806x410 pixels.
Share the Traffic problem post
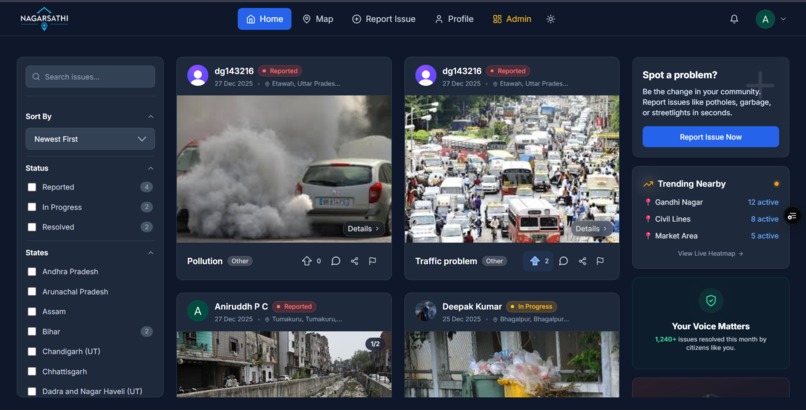tap(582, 261)
